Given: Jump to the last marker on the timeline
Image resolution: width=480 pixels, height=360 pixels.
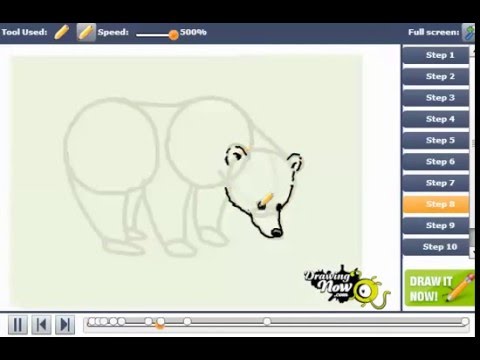Looking at the screenshot, I should pyautogui.click(x=465, y=322).
